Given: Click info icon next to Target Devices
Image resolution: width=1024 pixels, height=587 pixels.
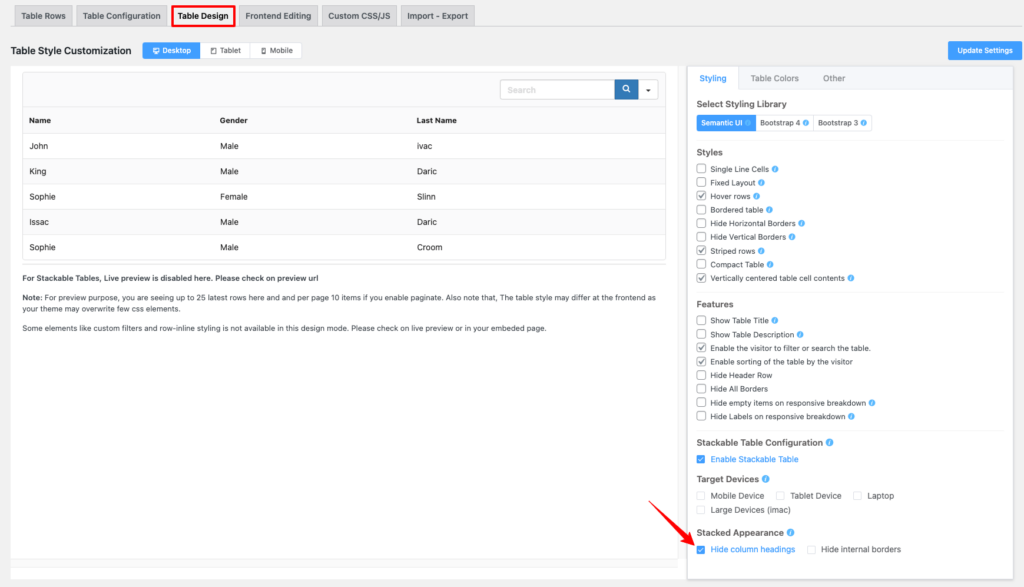Looking at the screenshot, I should [765, 479].
